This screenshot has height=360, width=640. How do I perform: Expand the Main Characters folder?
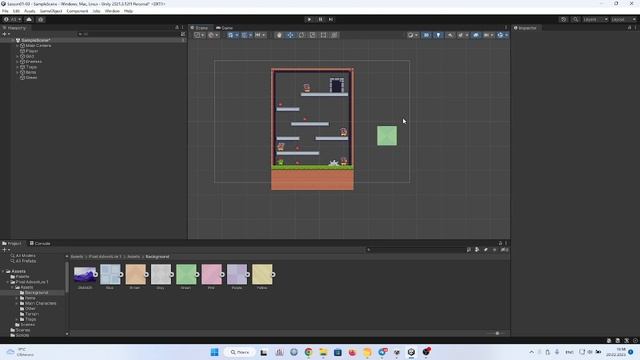(17, 303)
